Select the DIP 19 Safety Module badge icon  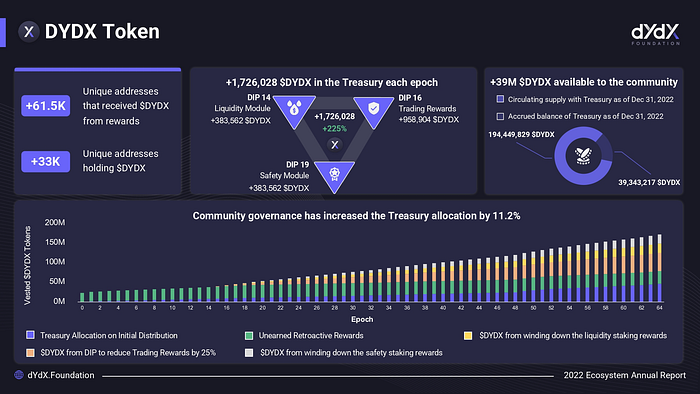334,176
